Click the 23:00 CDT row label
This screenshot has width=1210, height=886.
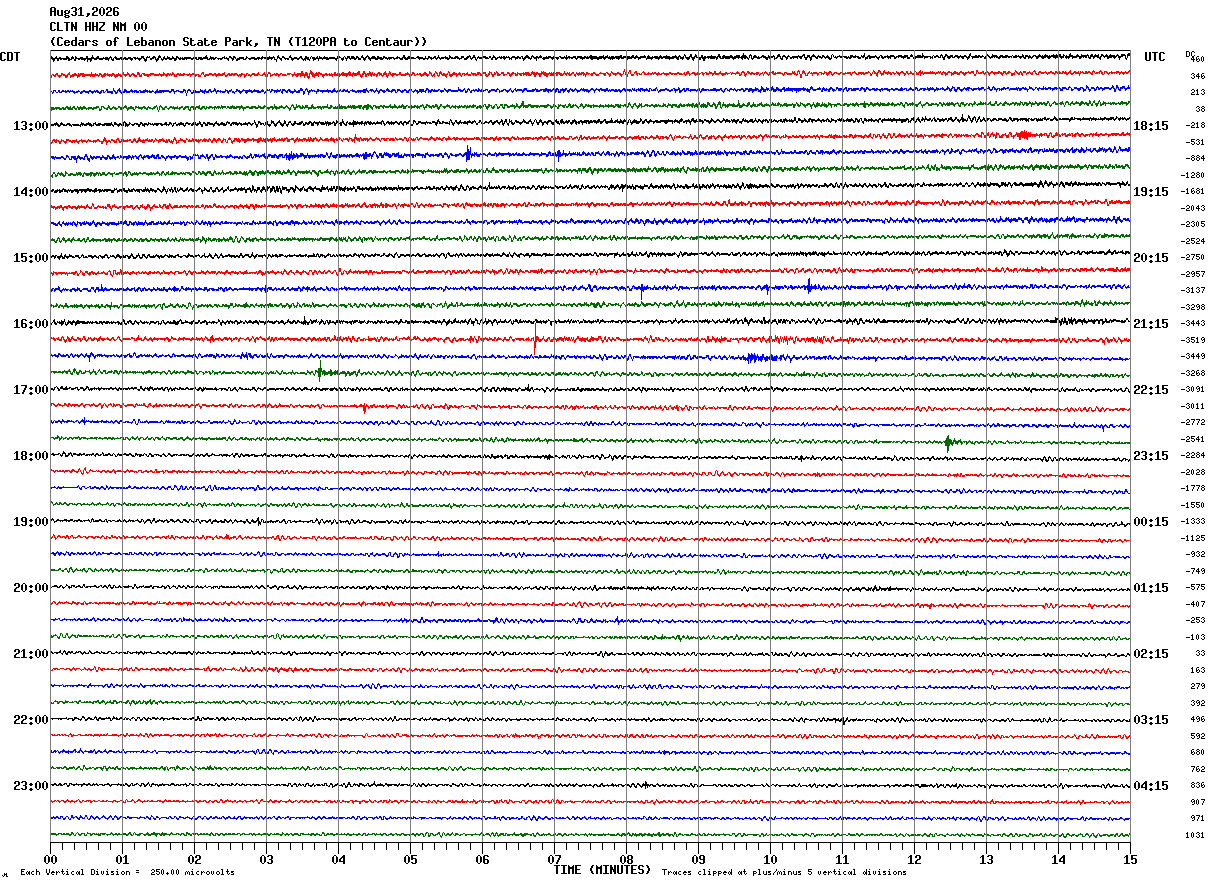coord(30,786)
